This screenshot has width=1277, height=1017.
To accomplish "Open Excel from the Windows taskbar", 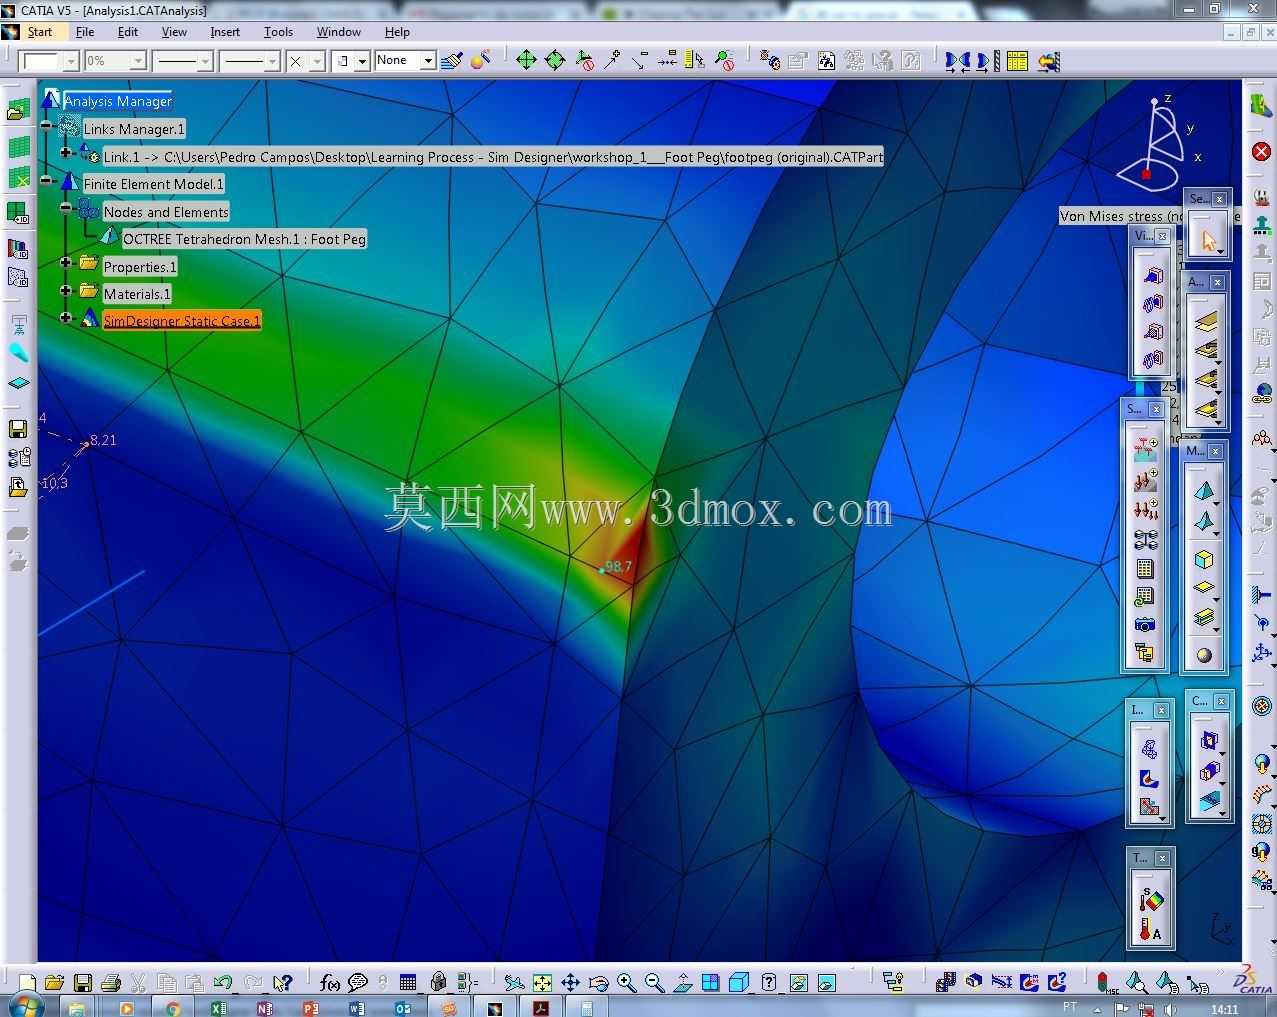I will click(x=219, y=1007).
